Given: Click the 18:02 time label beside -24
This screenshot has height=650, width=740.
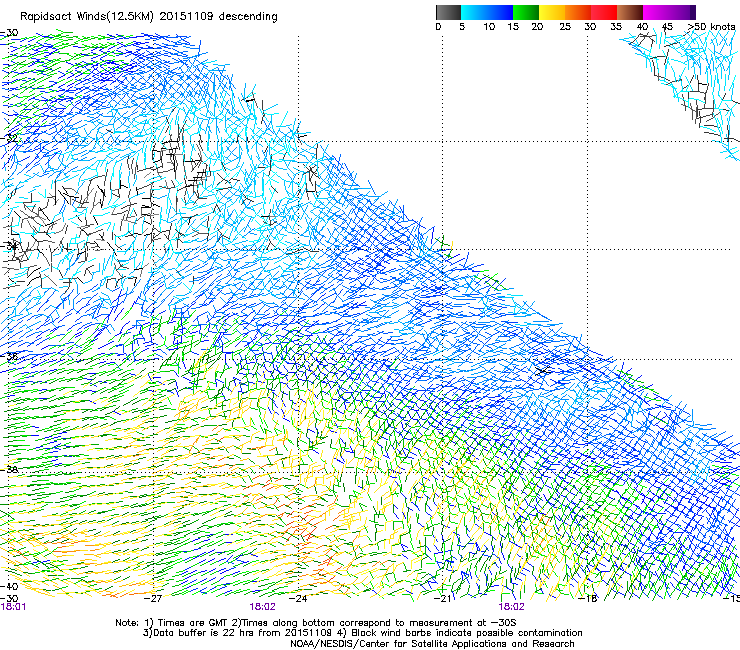Looking at the screenshot, I should click(x=262, y=607).
